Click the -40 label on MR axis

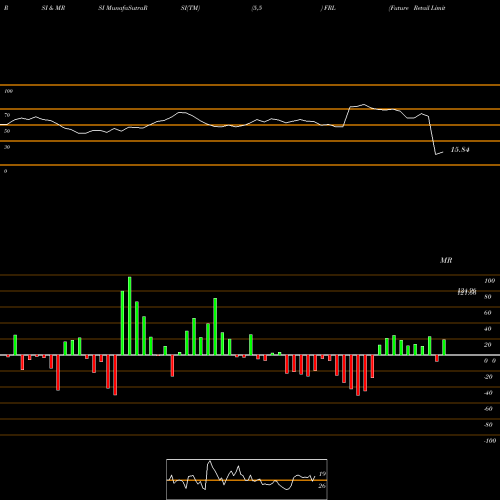pyautogui.click(x=488, y=393)
